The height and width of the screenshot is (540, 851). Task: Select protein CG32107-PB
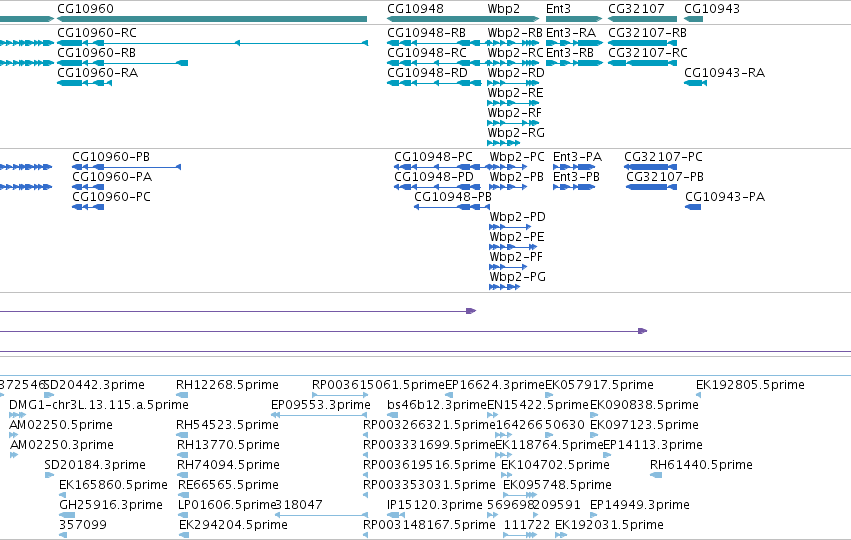tap(665, 177)
